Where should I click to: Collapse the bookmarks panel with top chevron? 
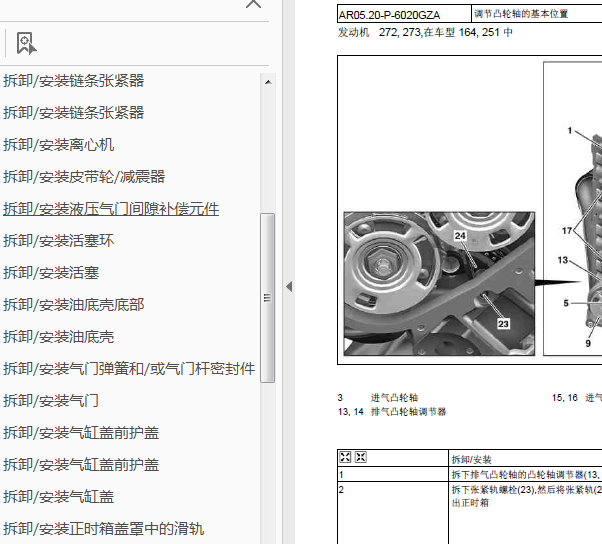(x=253, y=5)
